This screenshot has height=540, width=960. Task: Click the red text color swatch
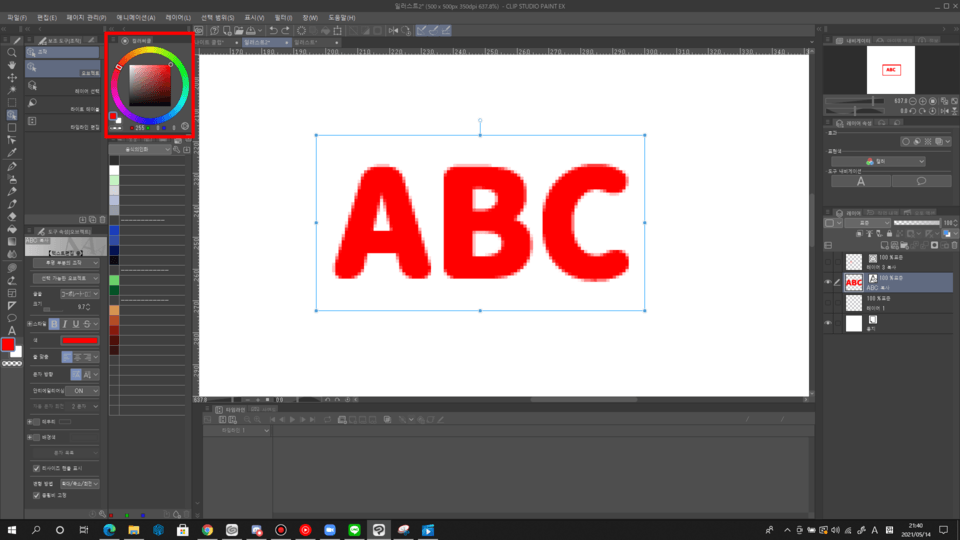[x=80, y=341]
